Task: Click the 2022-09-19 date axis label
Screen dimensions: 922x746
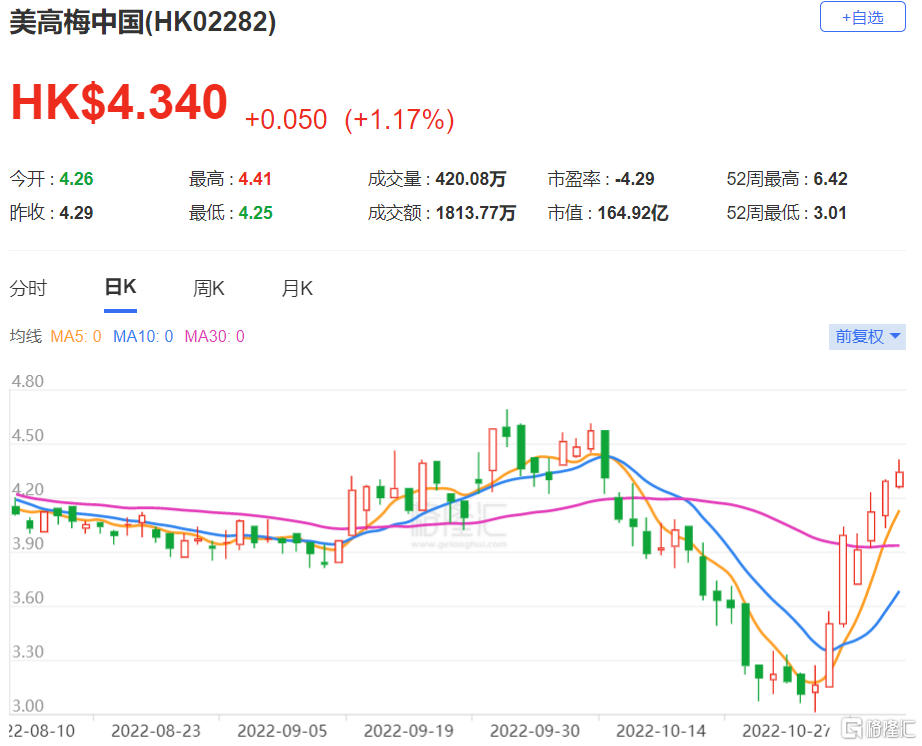Action: (409, 731)
